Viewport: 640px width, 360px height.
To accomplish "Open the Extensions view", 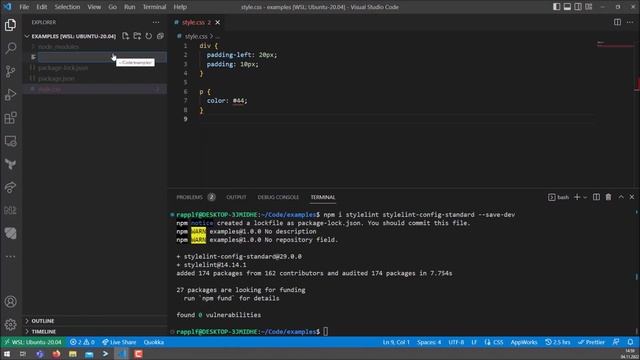I will [x=11, y=118].
